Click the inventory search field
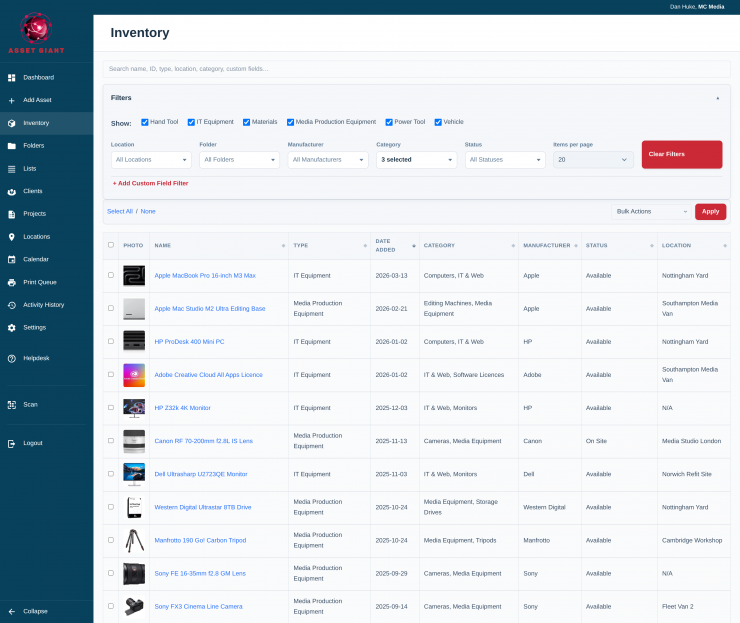Viewport: 740px width, 623px height. pos(416,69)
